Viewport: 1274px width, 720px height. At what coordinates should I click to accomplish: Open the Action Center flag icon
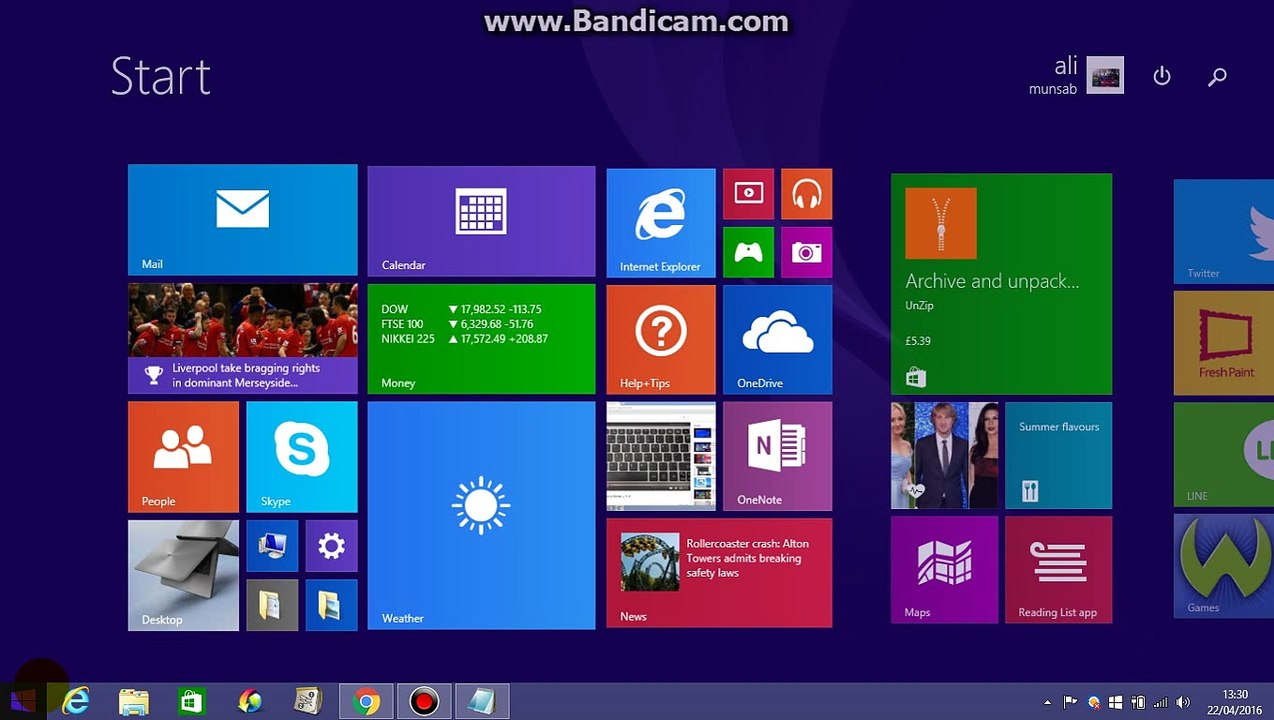(x=1070, y=702)
